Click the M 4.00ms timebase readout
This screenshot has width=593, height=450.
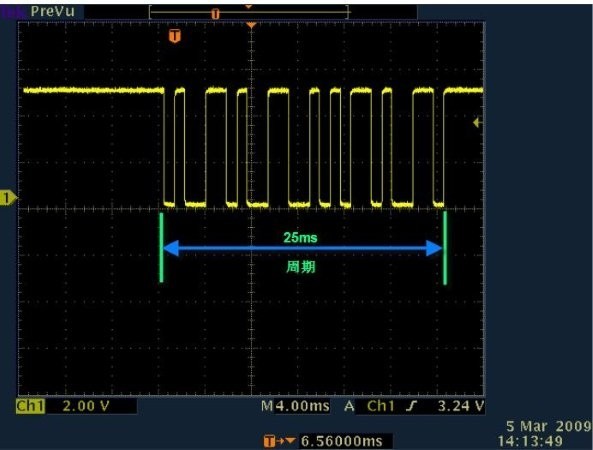coord(295,406)
